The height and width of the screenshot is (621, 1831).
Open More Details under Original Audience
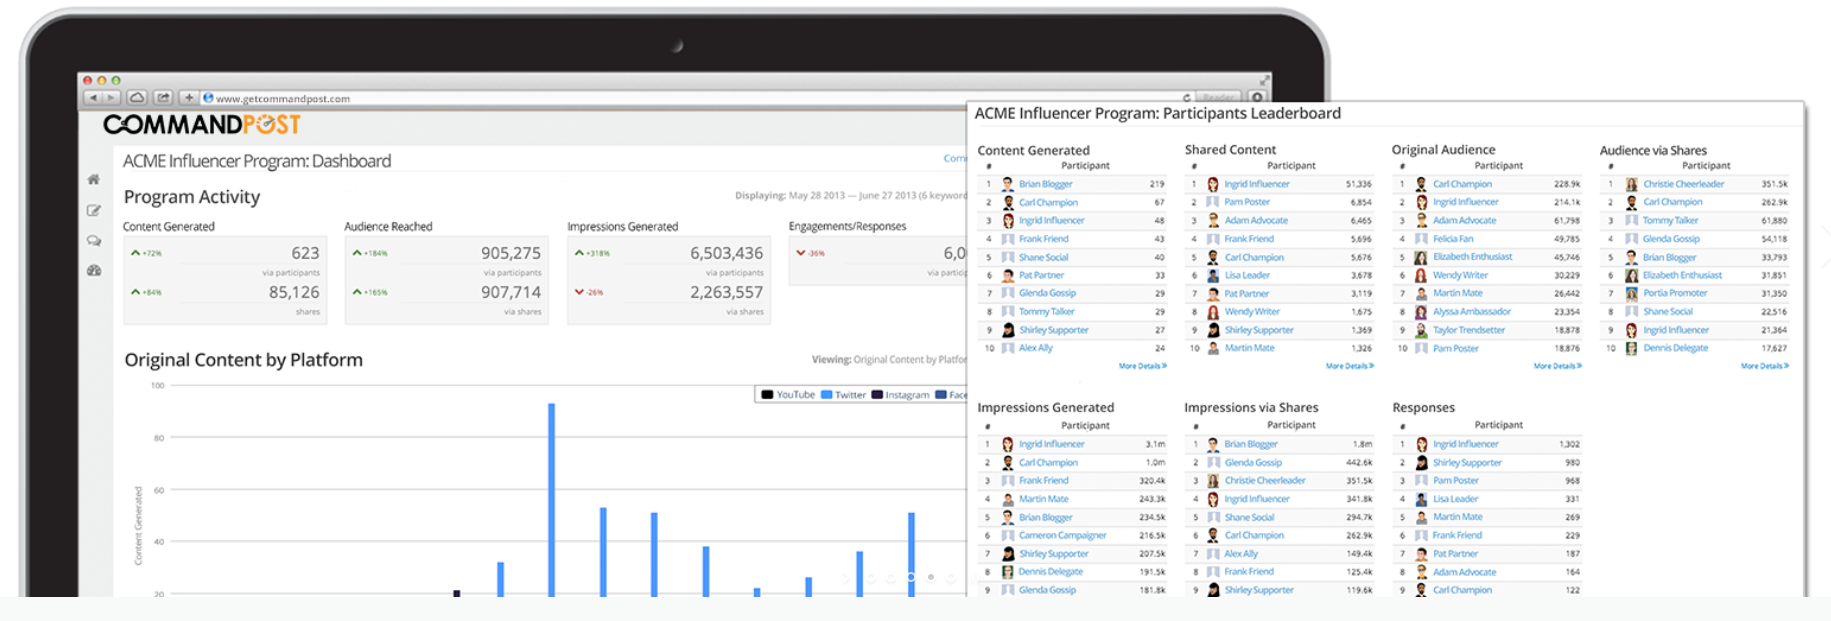(x=1557, y=366)
